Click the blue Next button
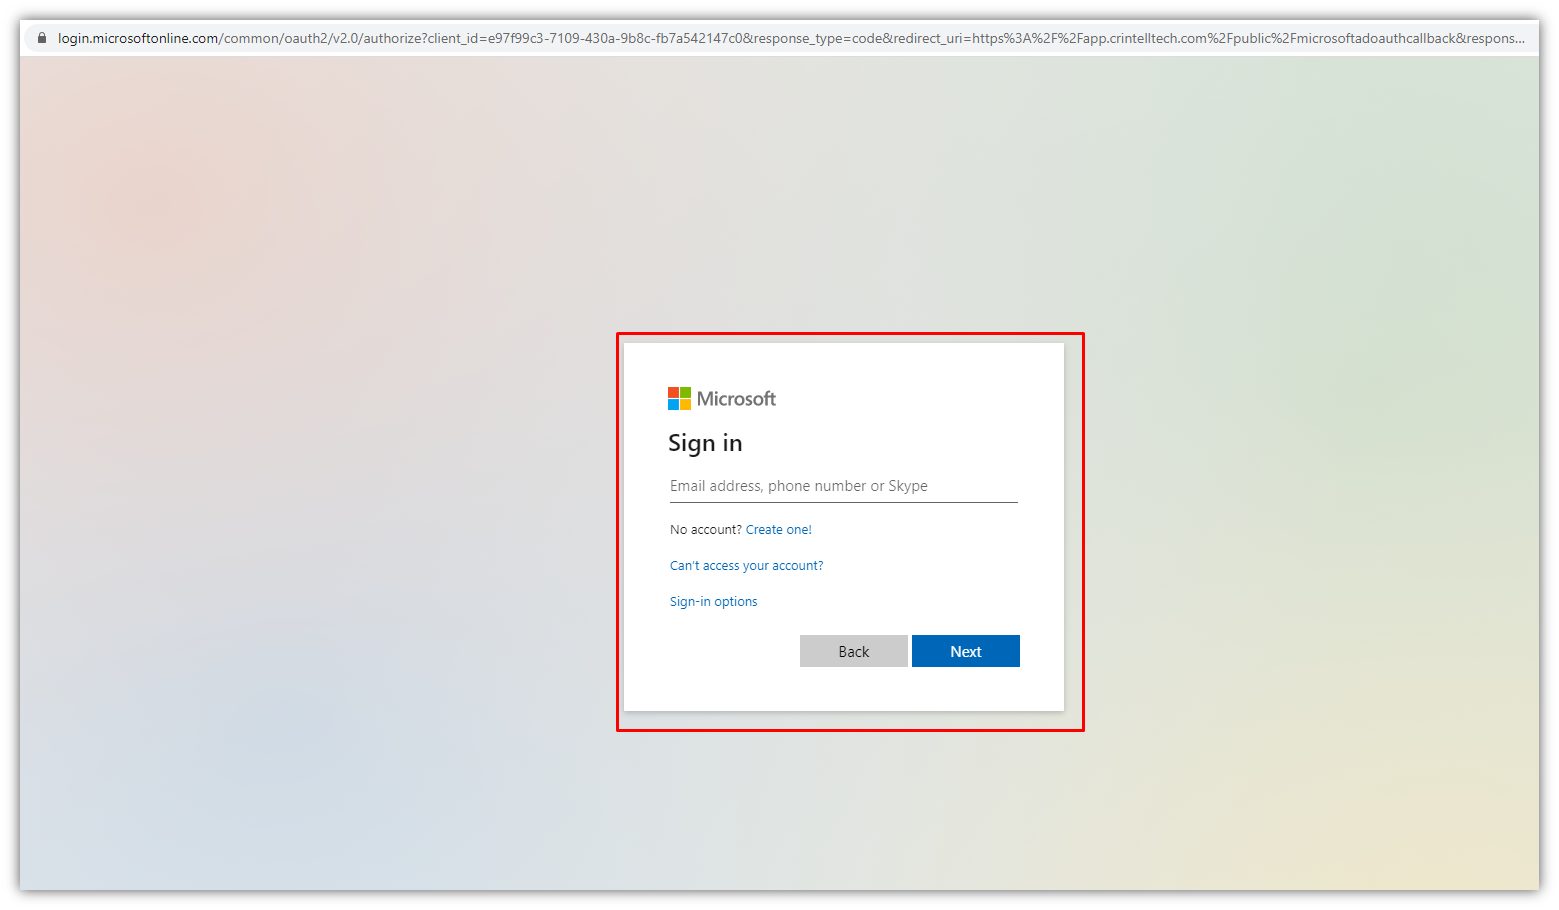The height and width of the screenshot is (910, 1559). pos(966,651)
